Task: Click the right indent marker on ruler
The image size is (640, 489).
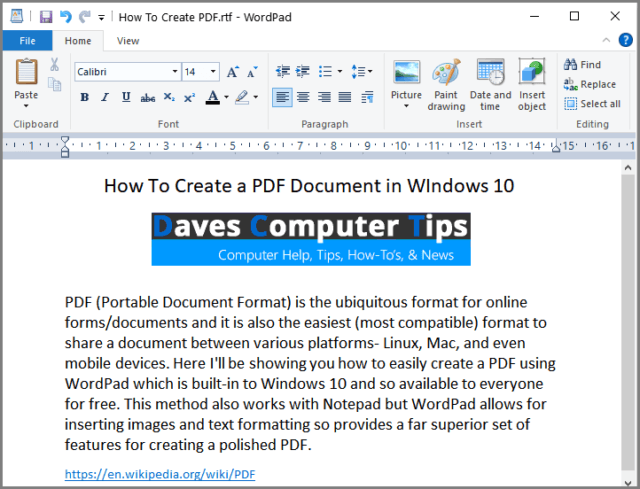Action: (x=556, y=149)
